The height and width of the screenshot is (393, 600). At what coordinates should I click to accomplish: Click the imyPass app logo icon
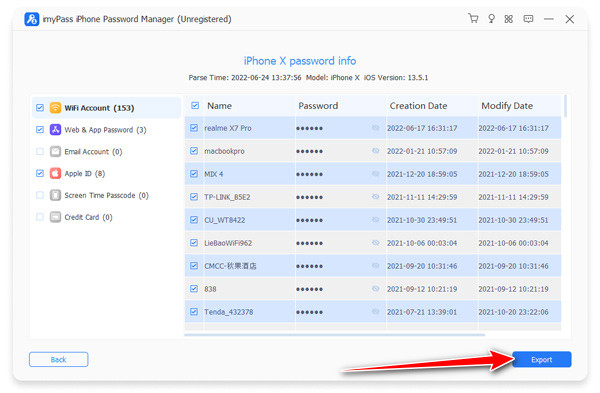32,19
